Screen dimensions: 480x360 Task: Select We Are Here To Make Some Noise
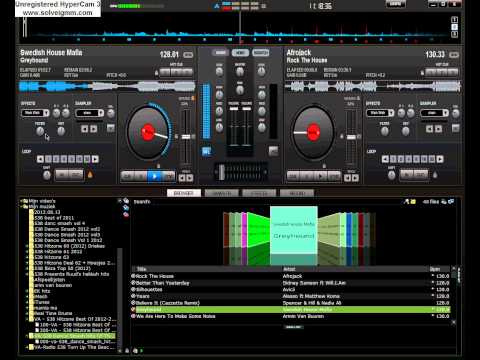(291, 316)
